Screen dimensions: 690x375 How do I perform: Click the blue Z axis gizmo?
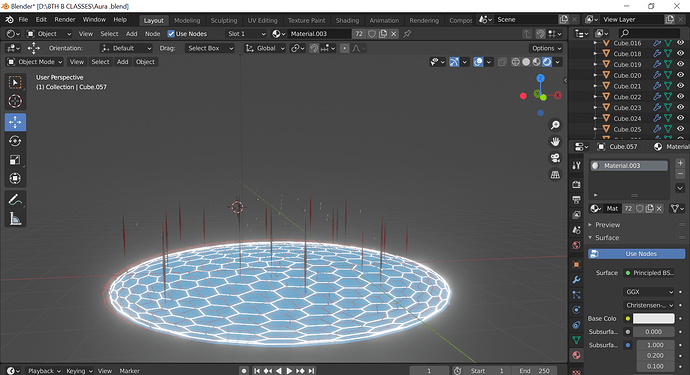click(x=540, y=78)
